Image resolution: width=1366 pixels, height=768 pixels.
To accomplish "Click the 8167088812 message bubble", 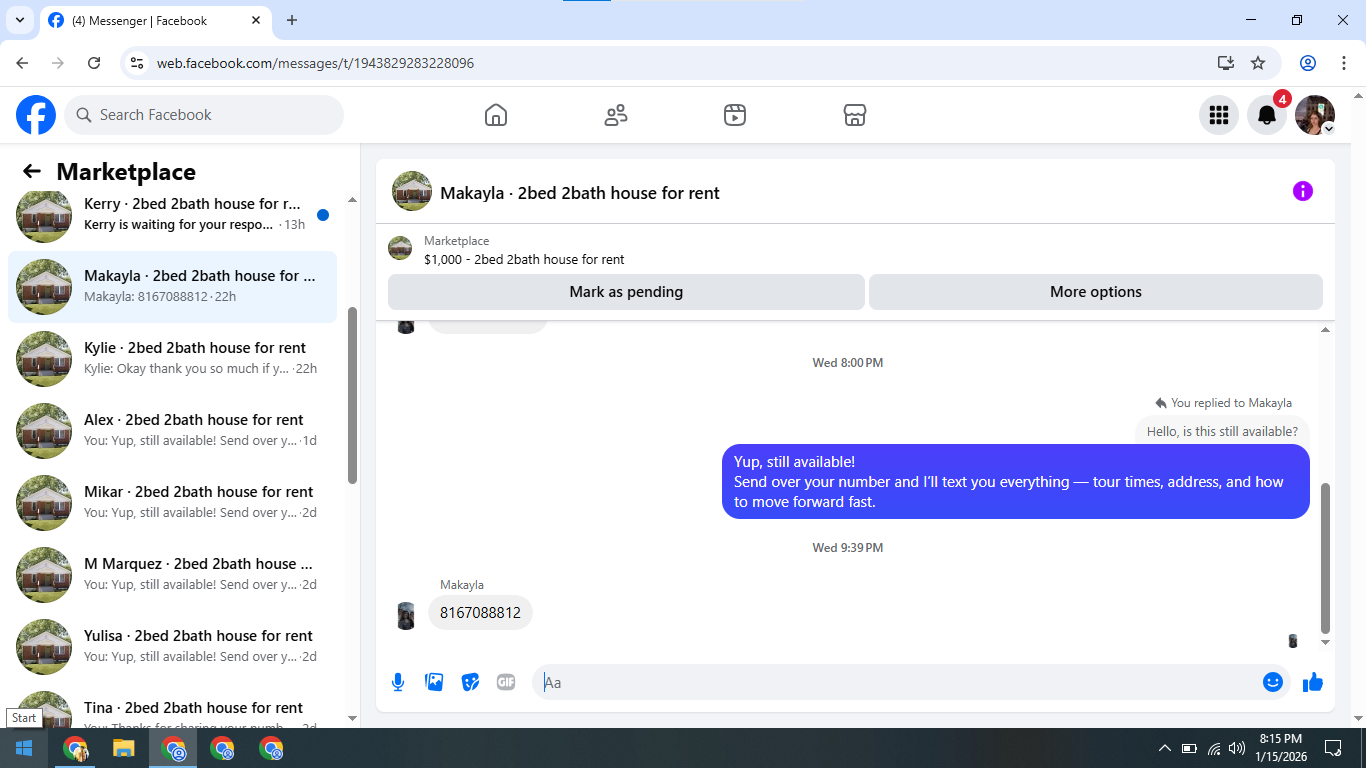I will tap(480, 613).
